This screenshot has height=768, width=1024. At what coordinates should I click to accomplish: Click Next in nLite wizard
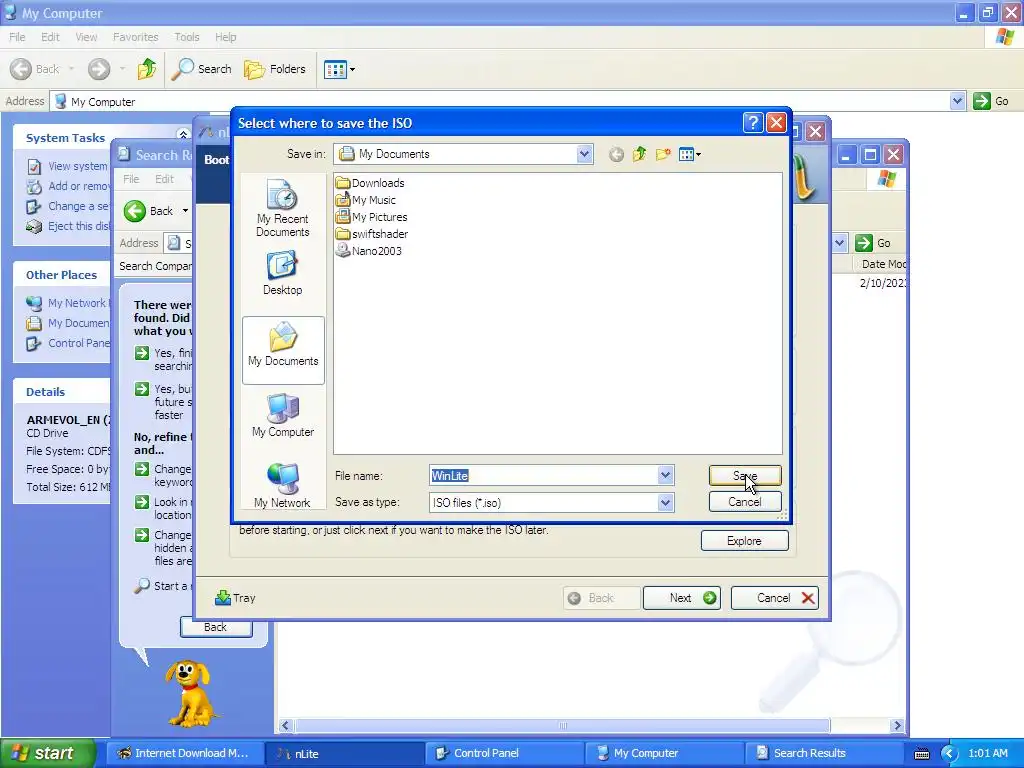[x=682, y=598]
